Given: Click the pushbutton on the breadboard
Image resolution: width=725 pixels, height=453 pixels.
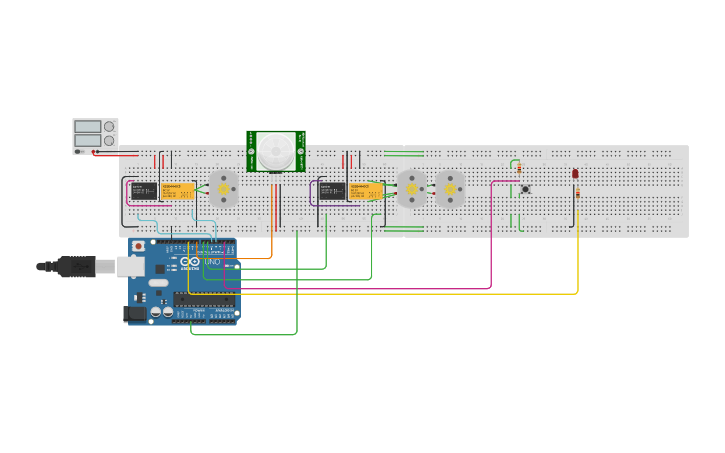Looking at the screenshot, I should point(525,189).
